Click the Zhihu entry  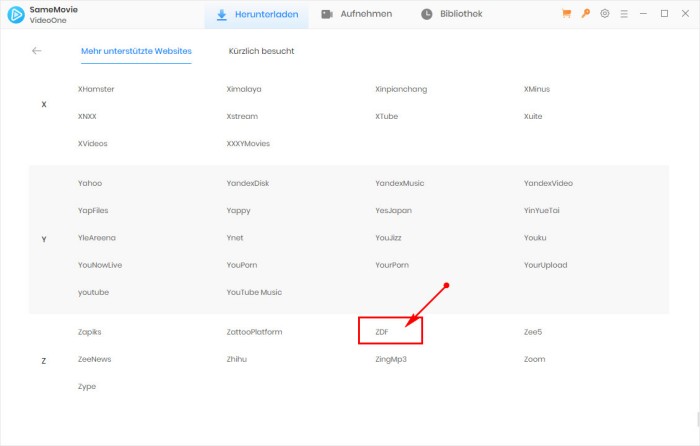click(237, 359)
